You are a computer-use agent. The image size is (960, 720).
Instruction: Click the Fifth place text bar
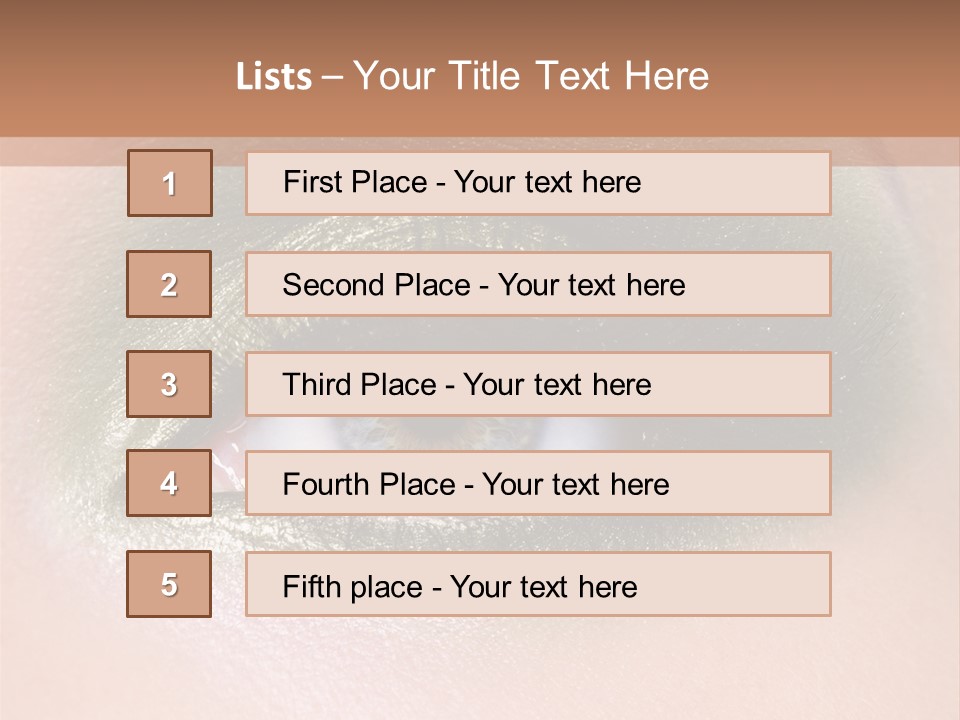(x=538, y=584)
